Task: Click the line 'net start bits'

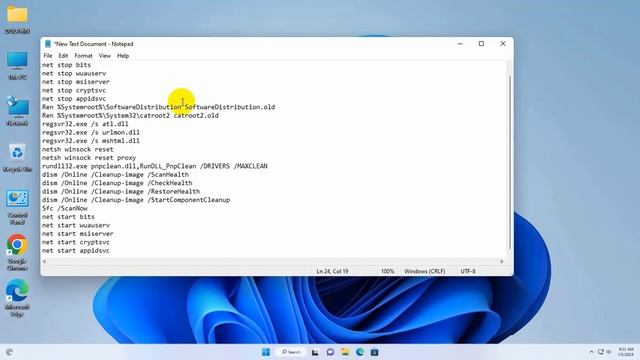Action: click(x=68, y=217)
